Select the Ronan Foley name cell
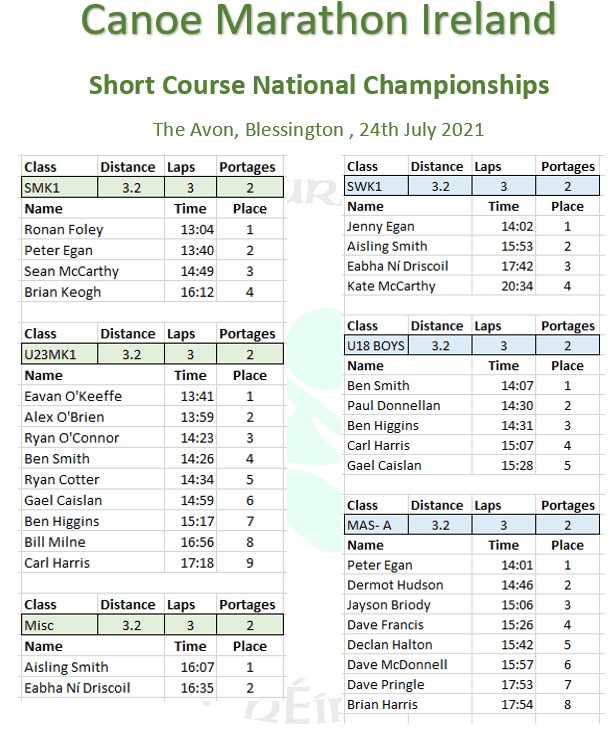The image size is (611, 730). point(64,229)
